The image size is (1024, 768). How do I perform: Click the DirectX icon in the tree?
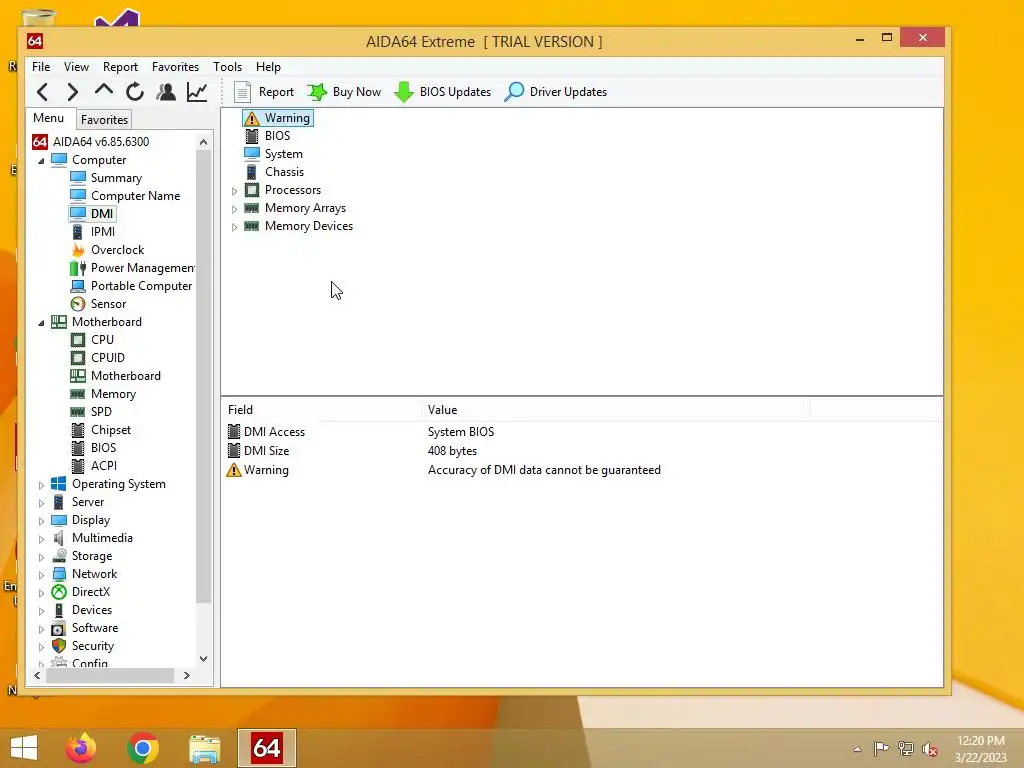[x=59, y=592]
